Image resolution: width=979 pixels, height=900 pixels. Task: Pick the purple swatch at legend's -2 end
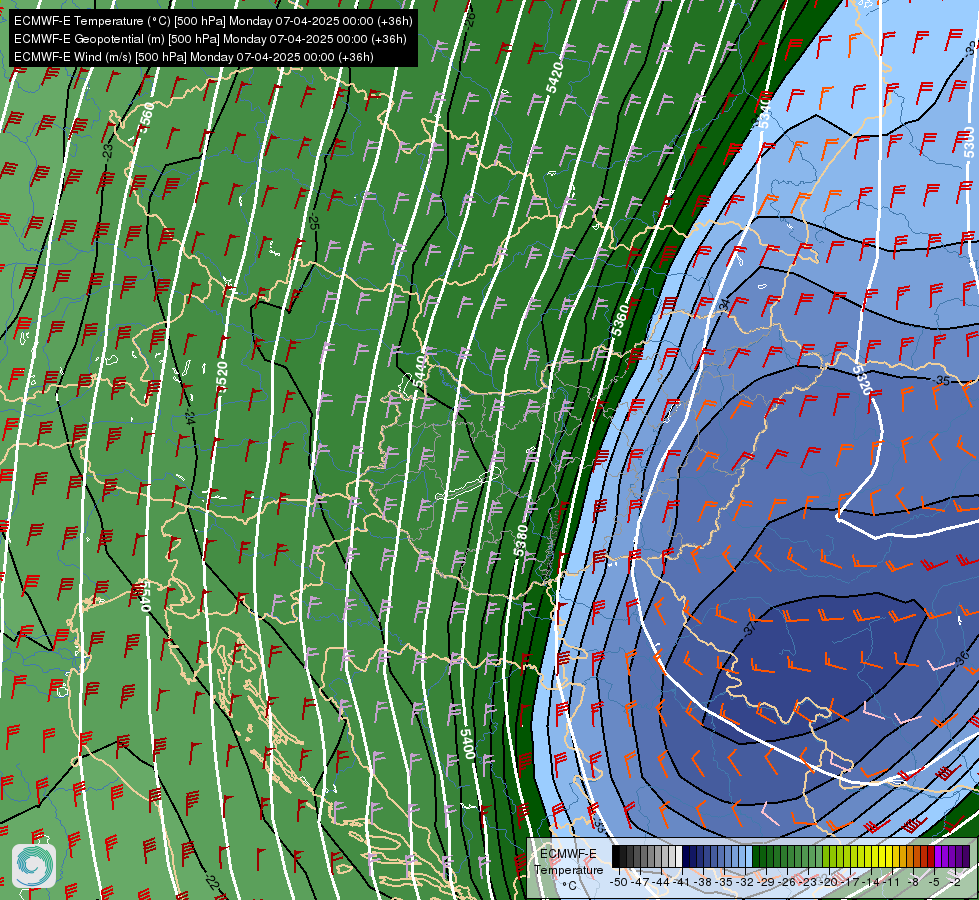(965, 856)
